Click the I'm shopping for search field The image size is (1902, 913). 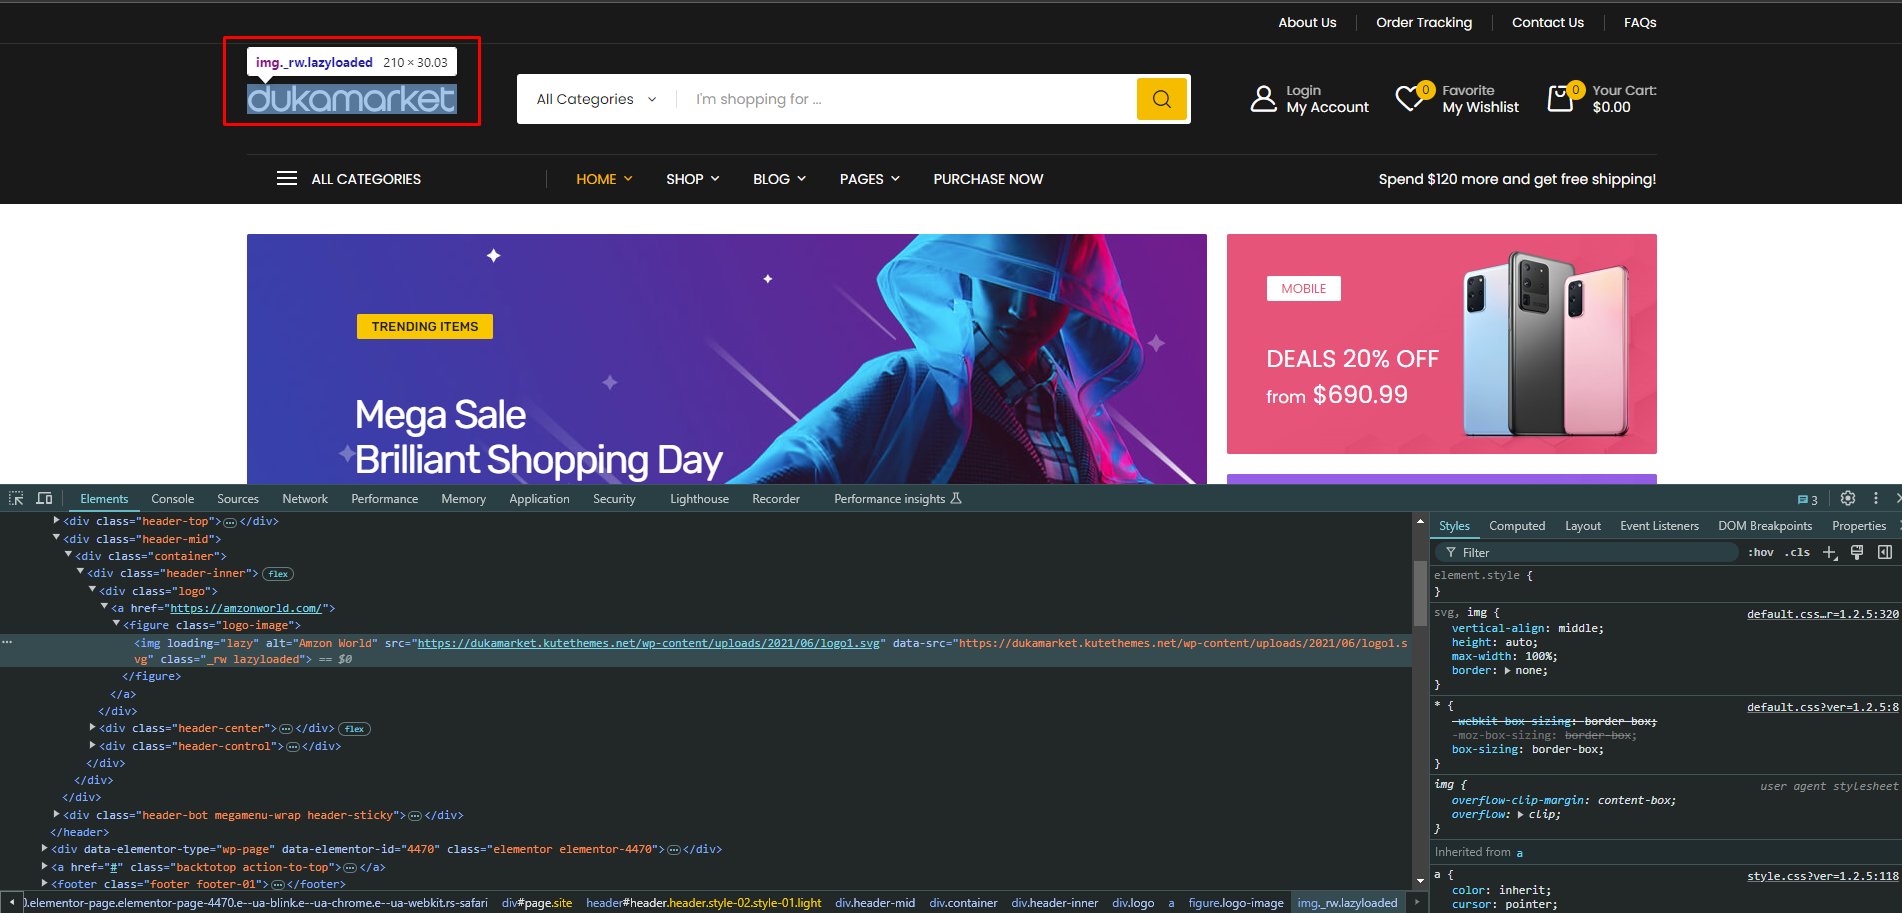pos(905,99)
